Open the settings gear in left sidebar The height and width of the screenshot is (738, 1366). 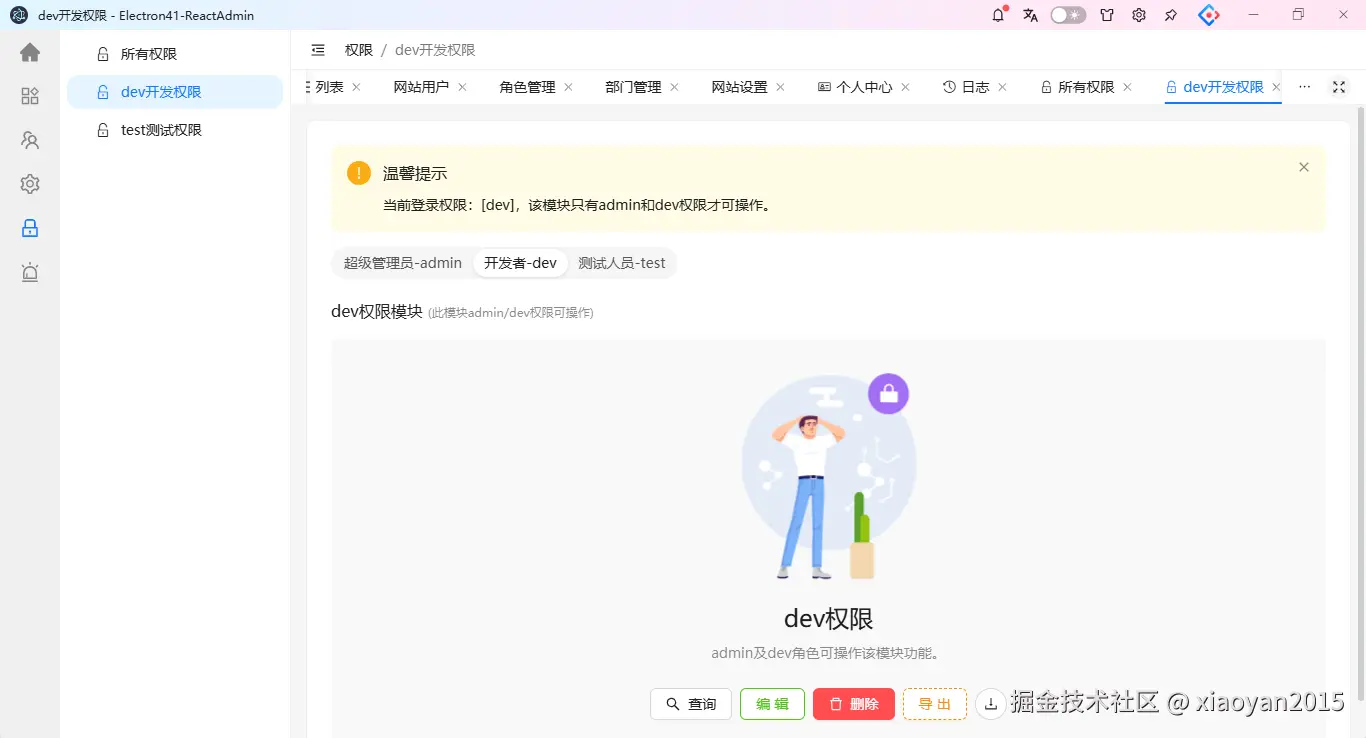point(30,184)
